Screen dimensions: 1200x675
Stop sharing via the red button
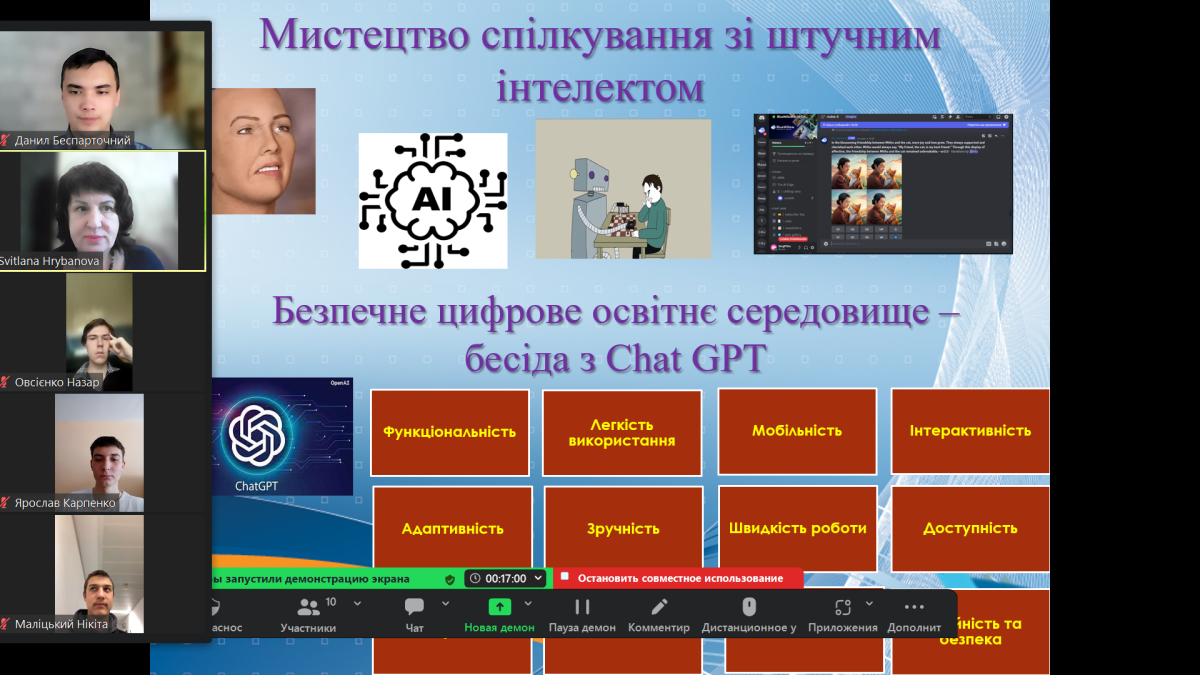678,579
